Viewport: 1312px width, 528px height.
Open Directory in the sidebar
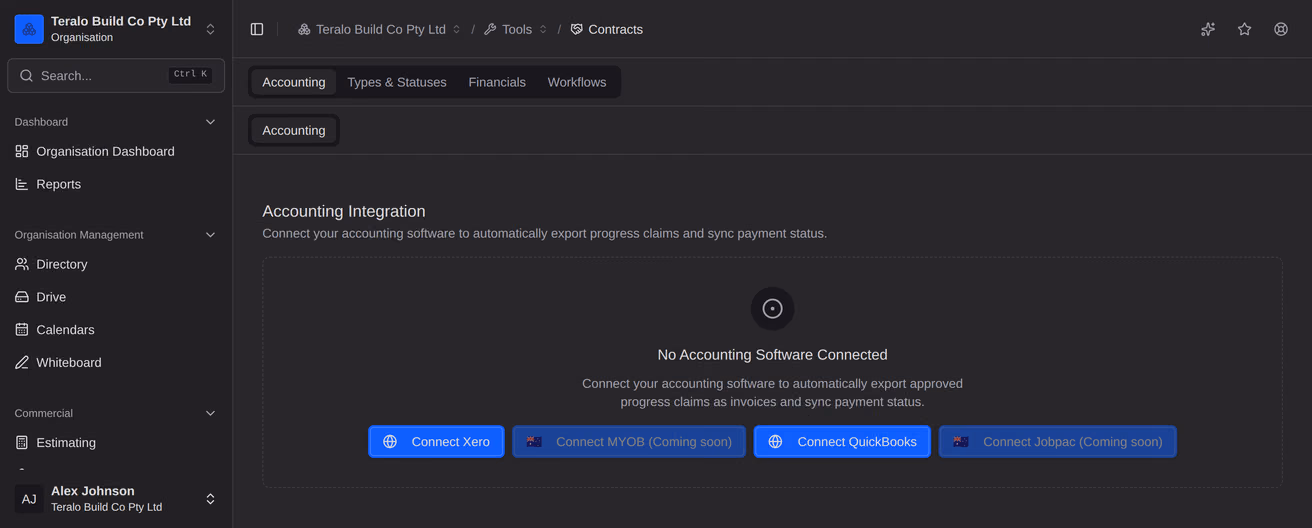115,264
